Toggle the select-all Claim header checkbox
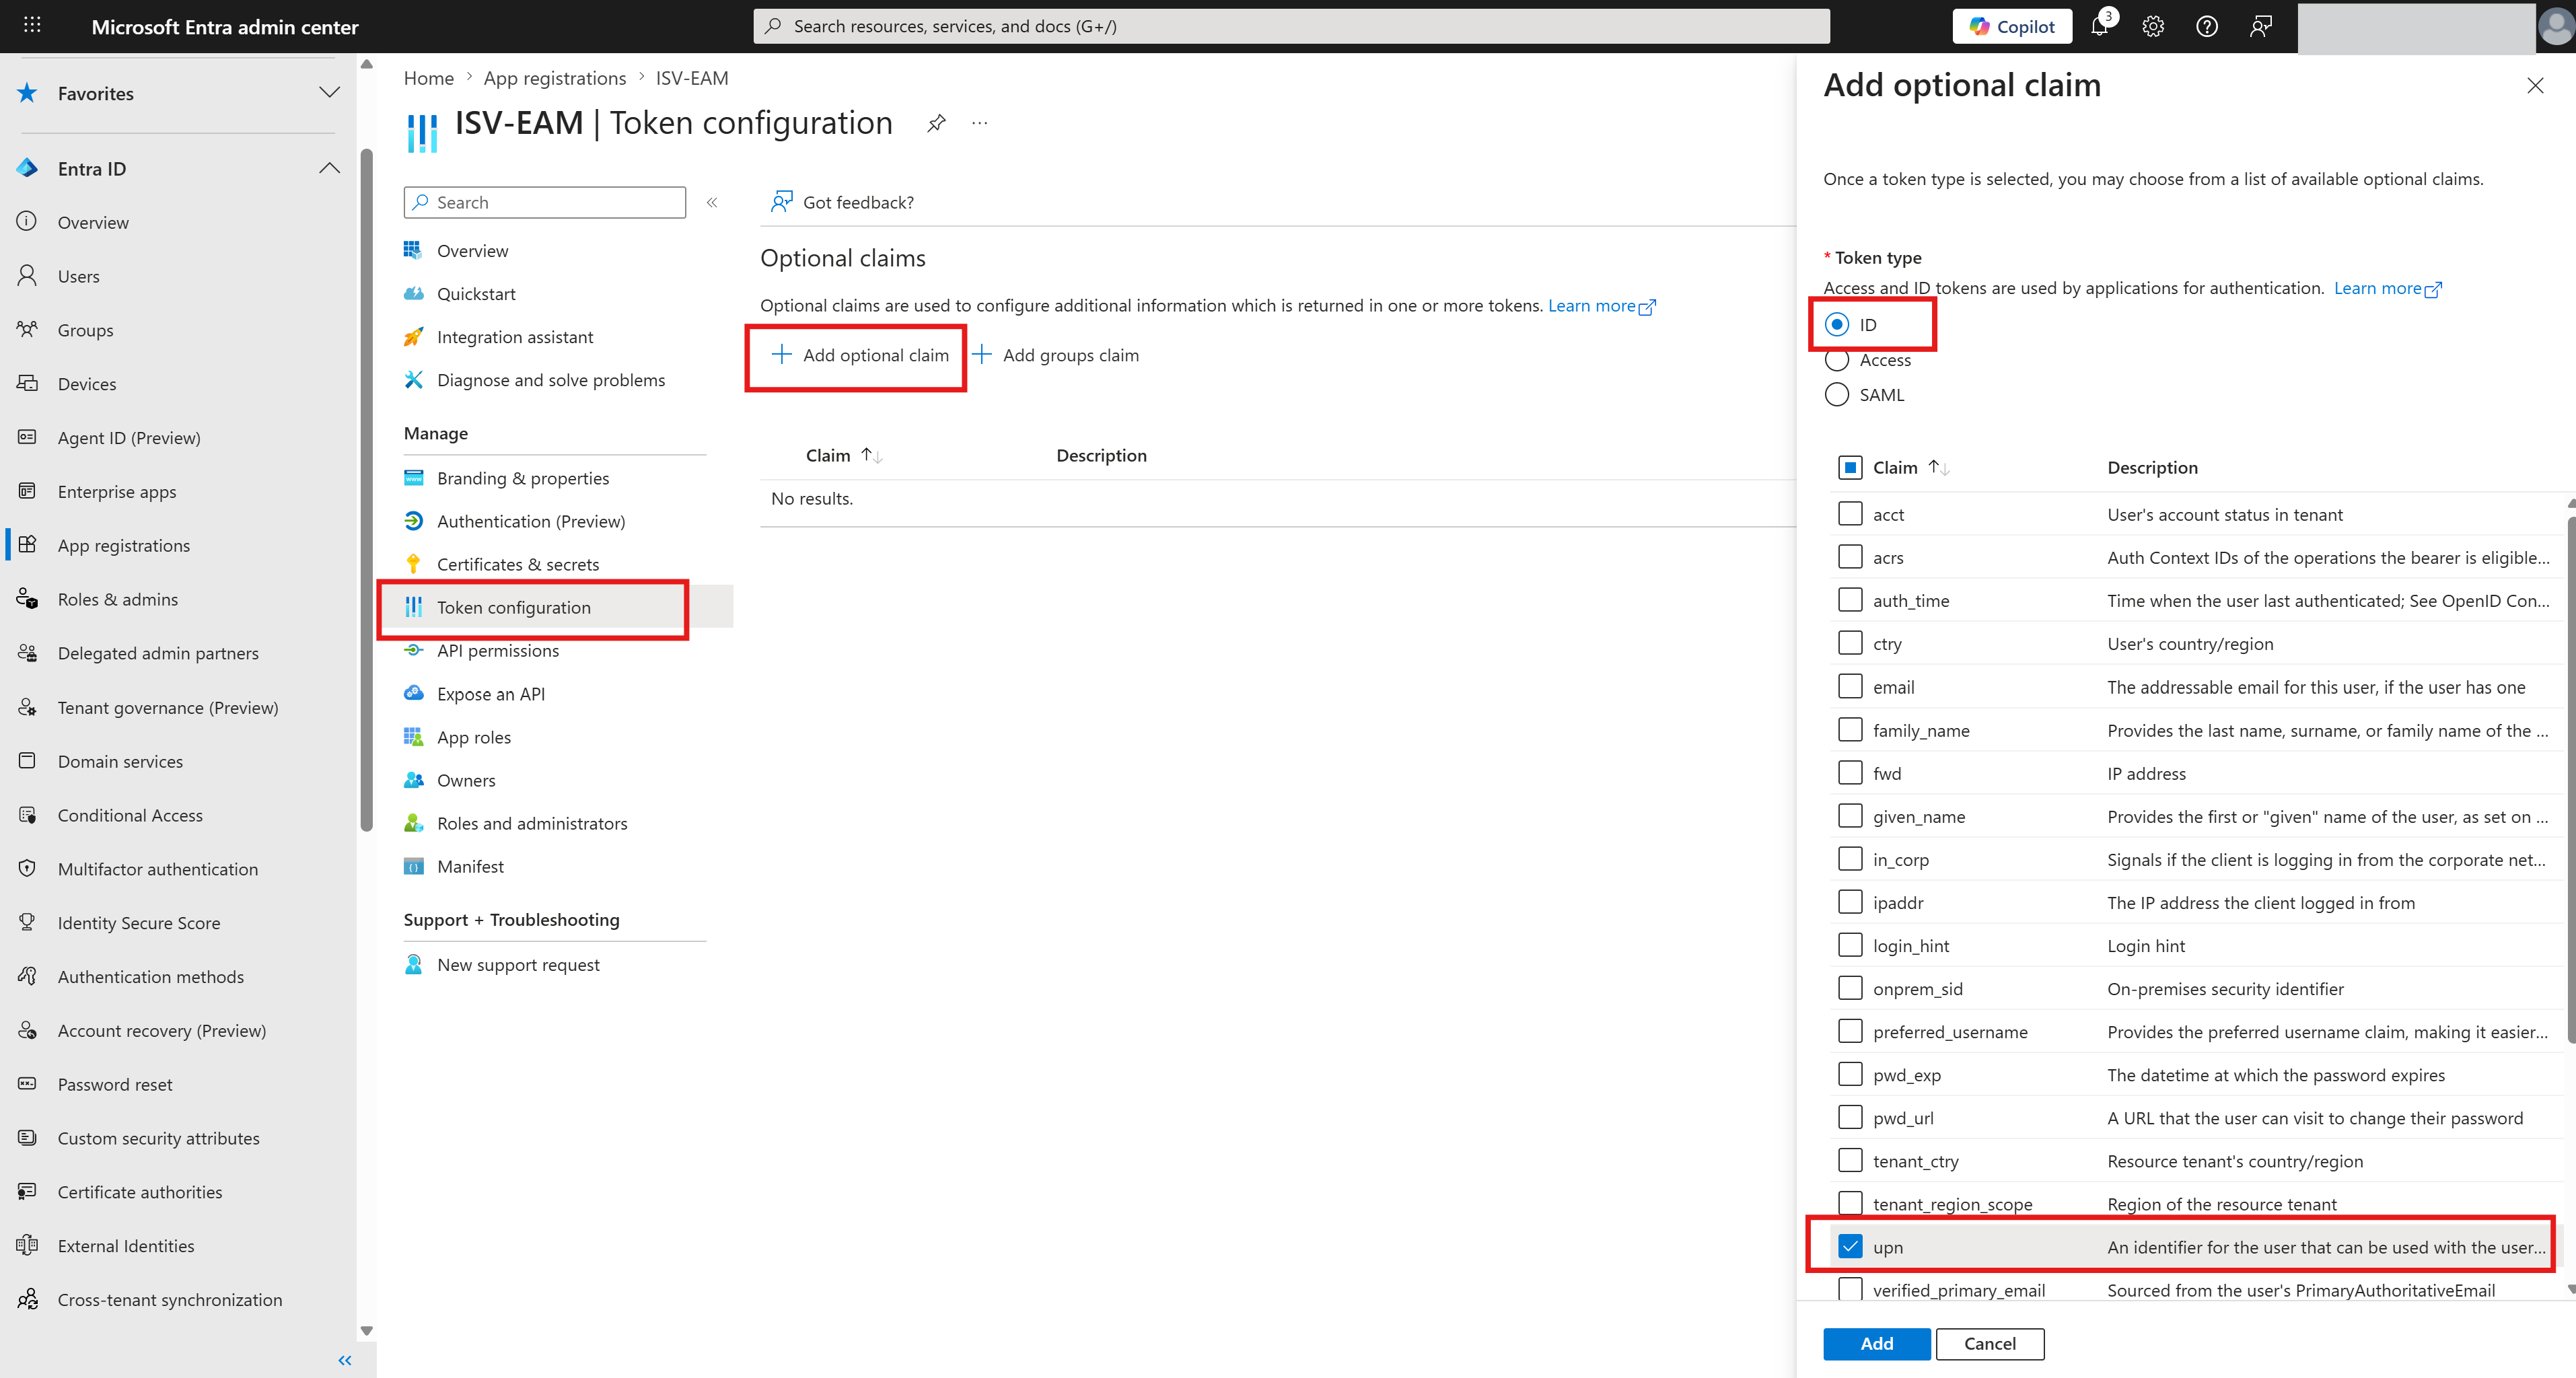This screenshot has width=2576, height=1378. pyautogui.click(x=1850, y=467)
